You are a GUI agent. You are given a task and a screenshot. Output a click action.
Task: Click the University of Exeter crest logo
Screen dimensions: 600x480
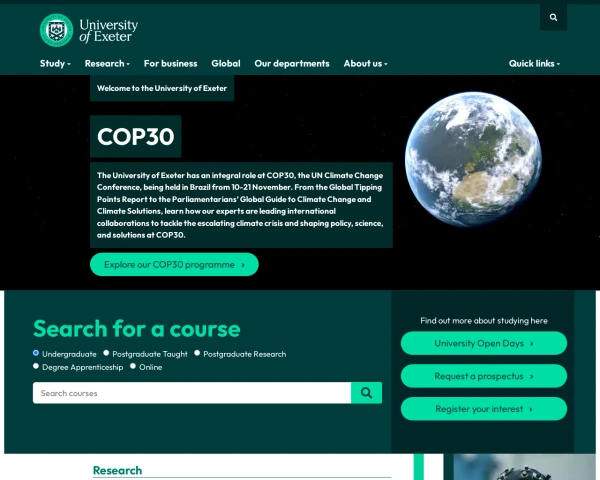[56, 30]
